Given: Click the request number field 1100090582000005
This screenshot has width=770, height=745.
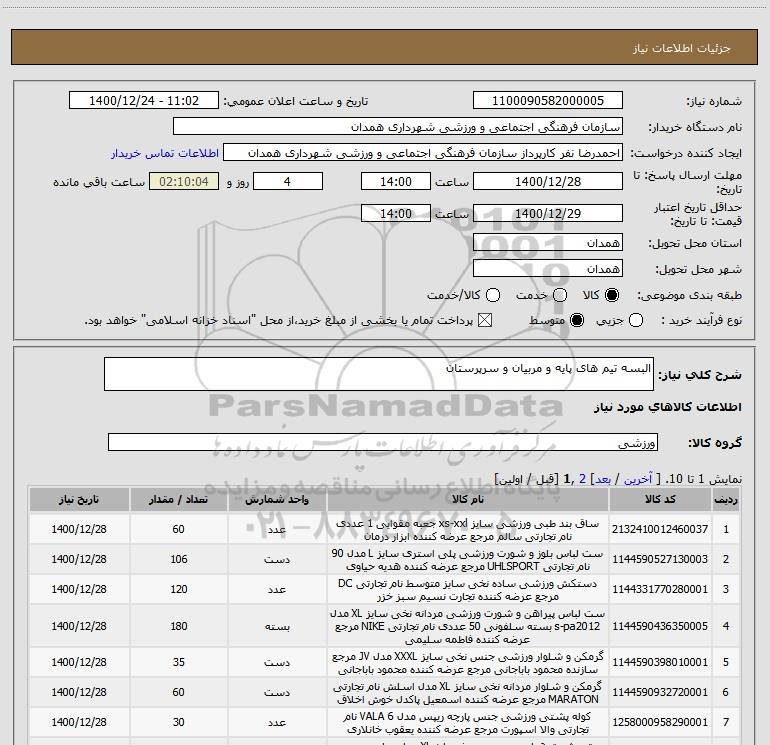Looking at the screenshot, I should [x=548, y=101].
